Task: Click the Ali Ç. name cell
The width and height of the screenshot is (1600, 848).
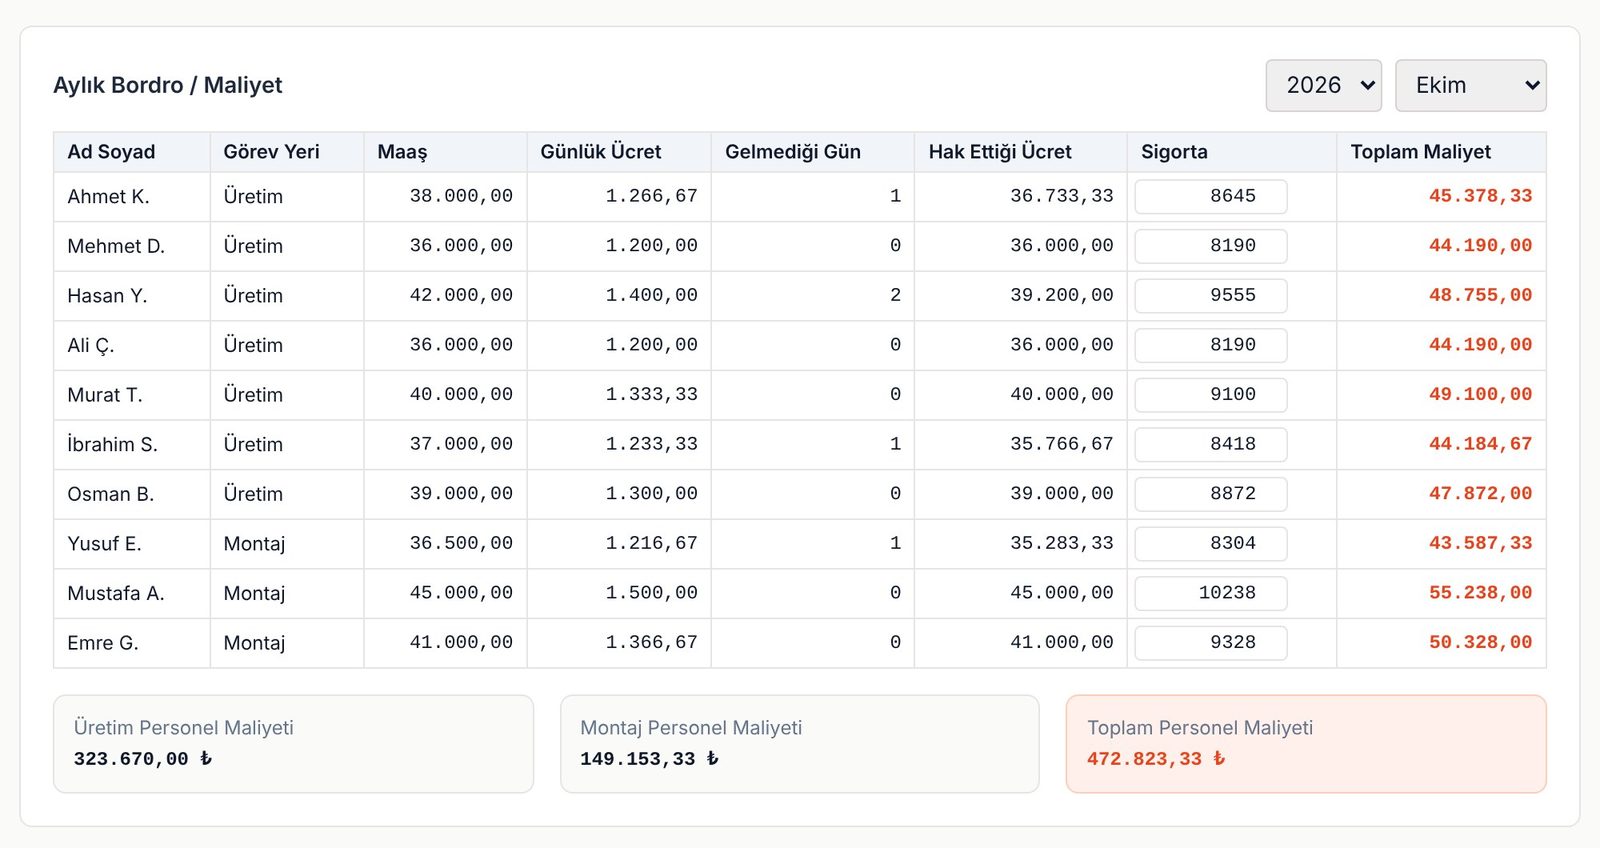Action: pyautogui.click(x=132, y=345)
